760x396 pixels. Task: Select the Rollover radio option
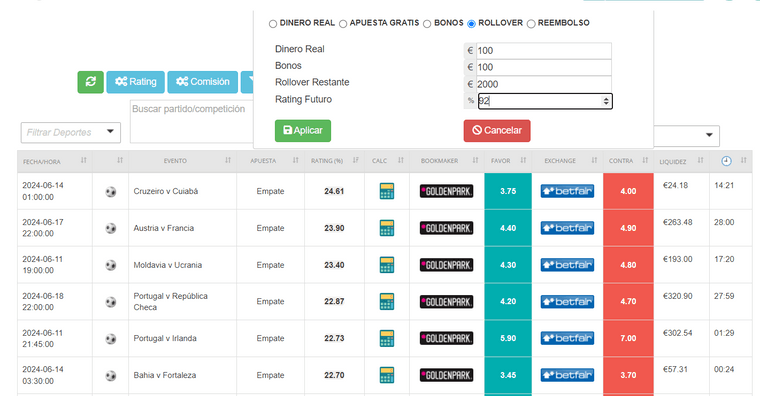click(x=471, y=24)
